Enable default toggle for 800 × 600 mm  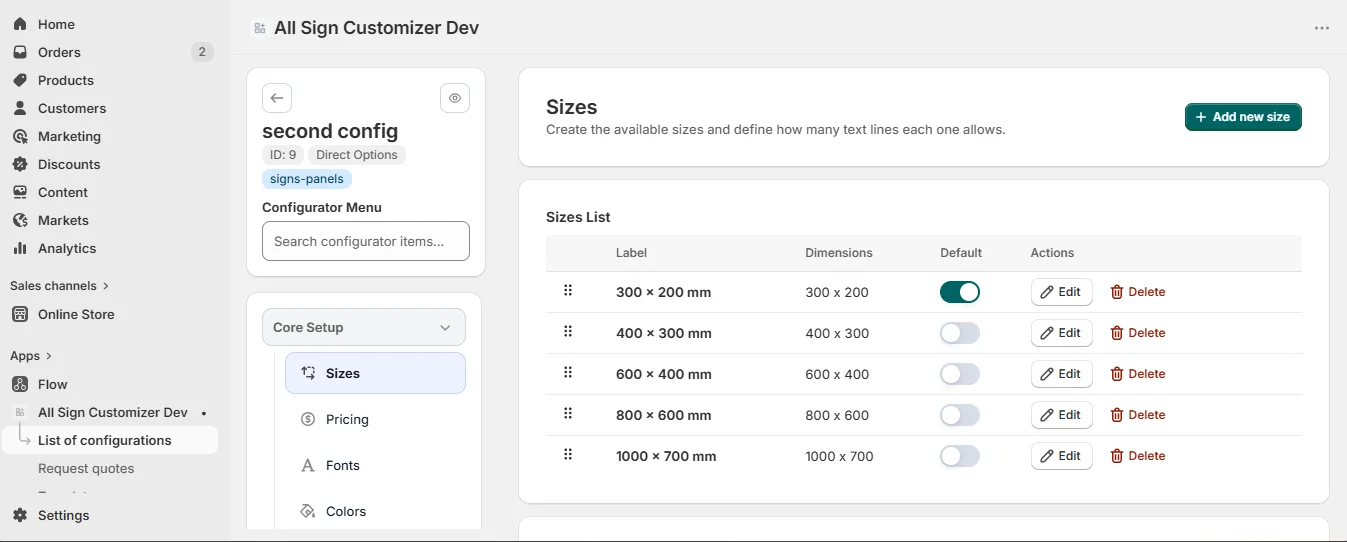coord(960,415)
